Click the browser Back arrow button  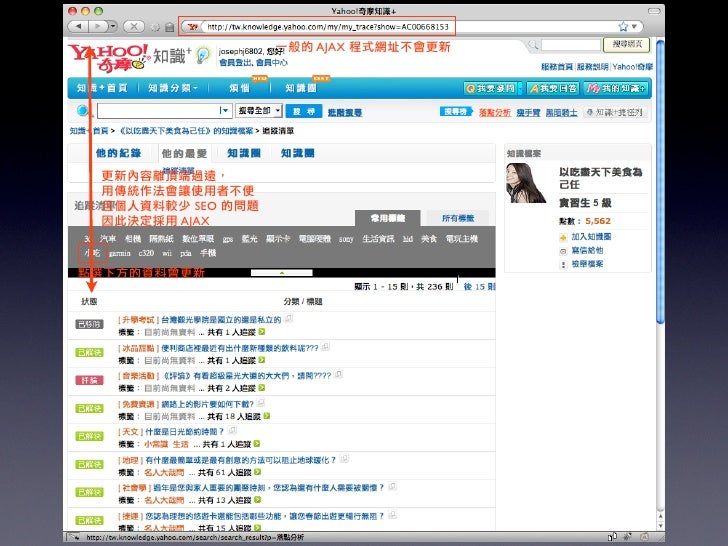click(78, 26)
